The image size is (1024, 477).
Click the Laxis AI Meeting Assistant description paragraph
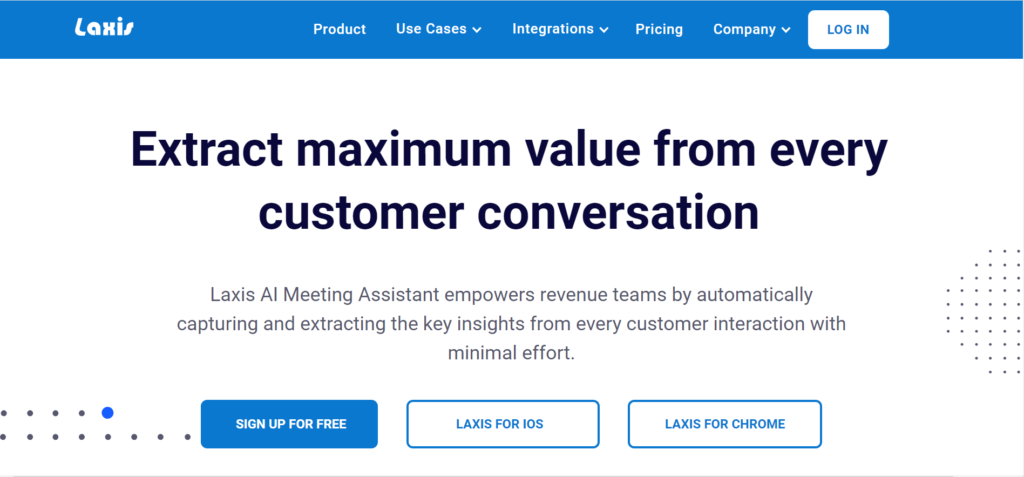[511, 324]
